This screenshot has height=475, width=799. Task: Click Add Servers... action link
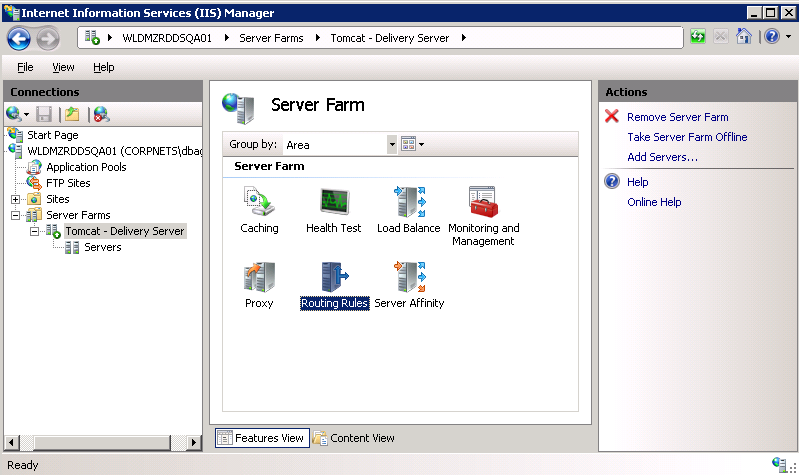tap(662, 157)
